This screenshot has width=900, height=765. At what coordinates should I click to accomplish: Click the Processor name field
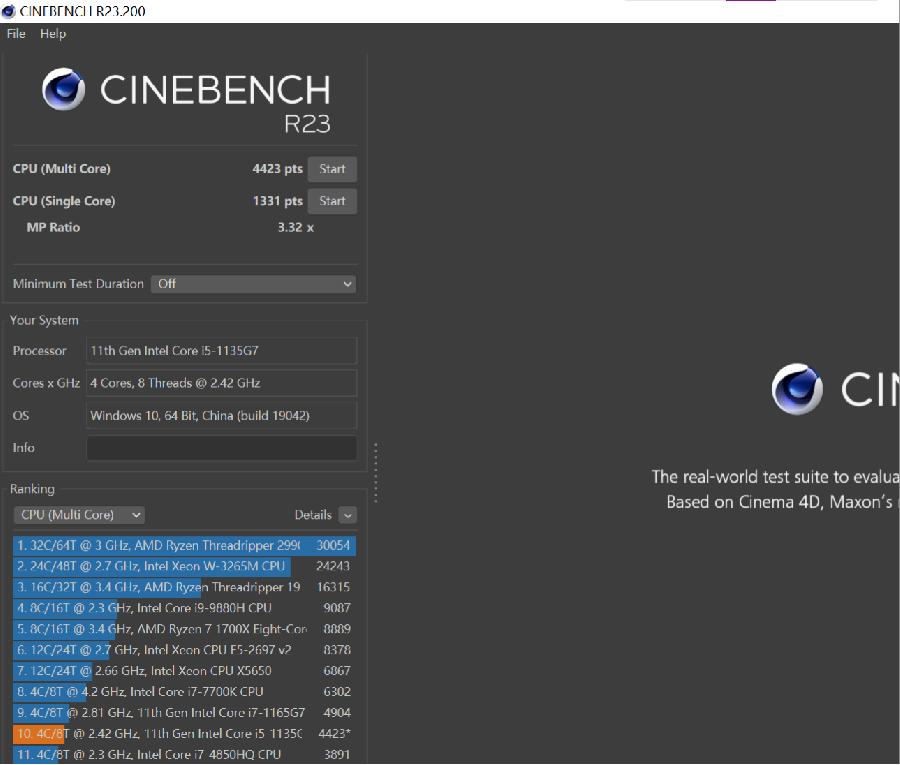[x=221, y=351]
